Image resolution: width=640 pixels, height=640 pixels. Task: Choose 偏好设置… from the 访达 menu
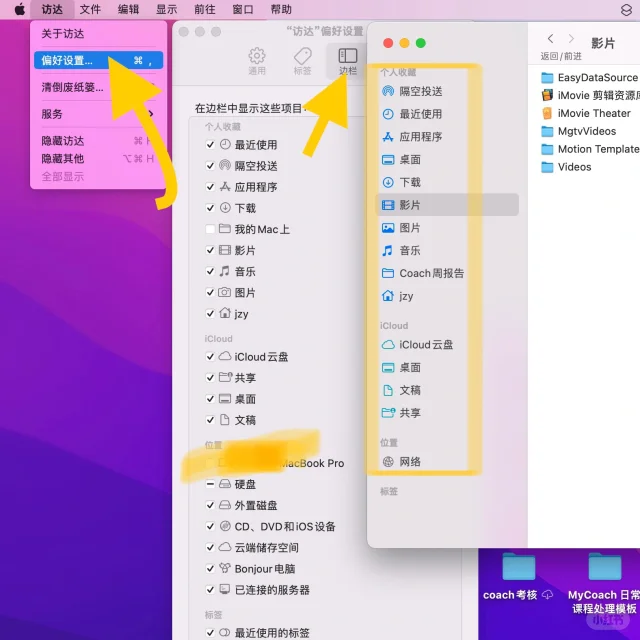[98, 60]
